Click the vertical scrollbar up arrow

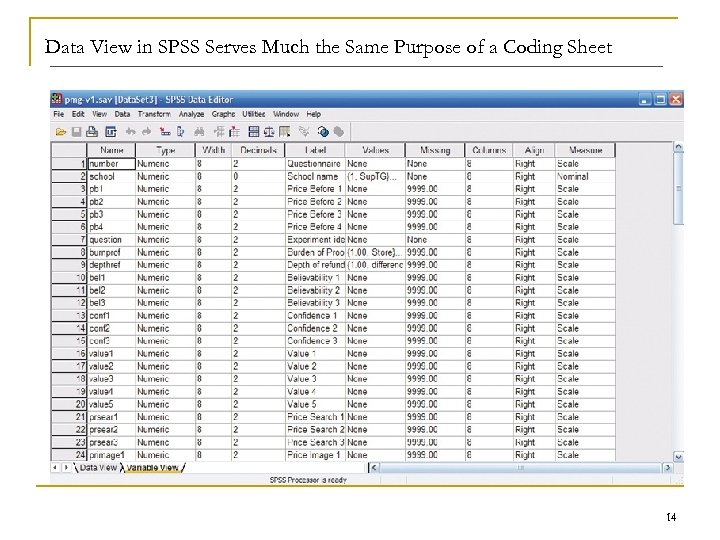coord(678,147)
